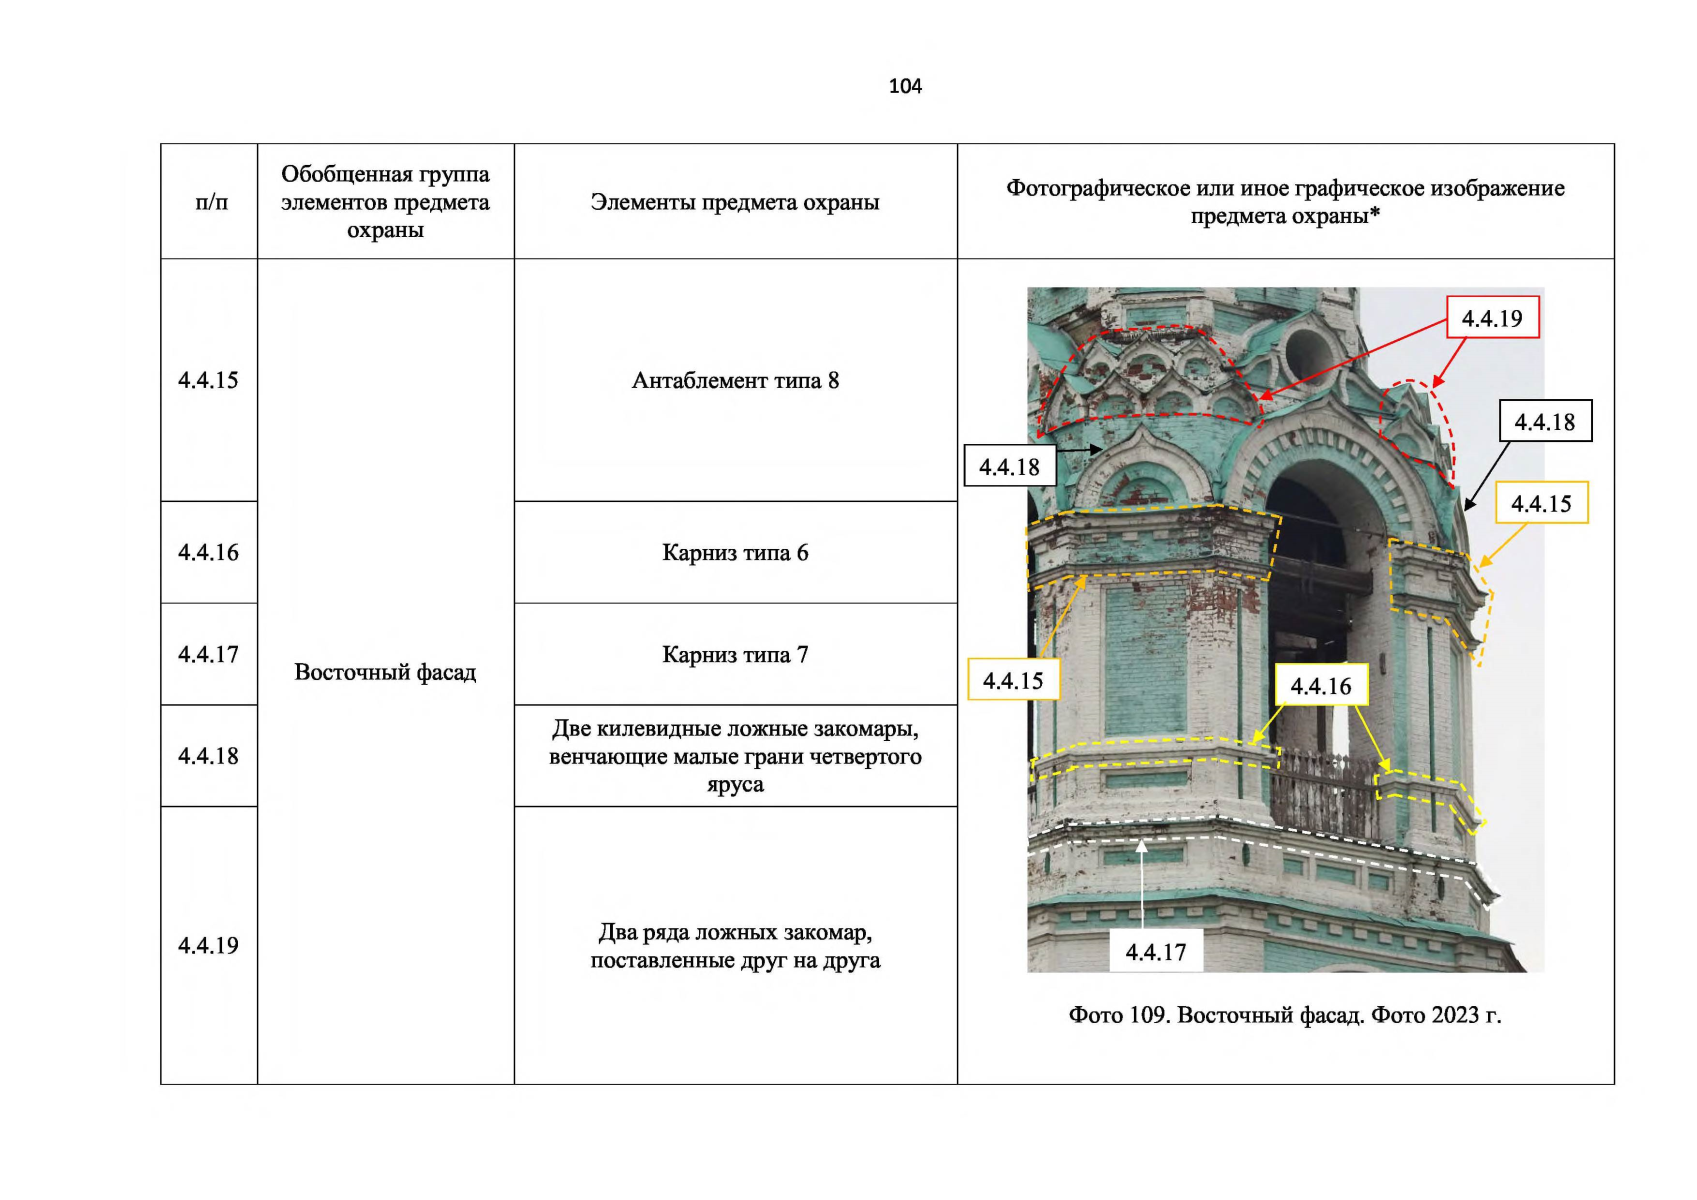Click 'Обобщенная группа элементов' column header
1697x1200 pixels.
click(x=385, y=202)
